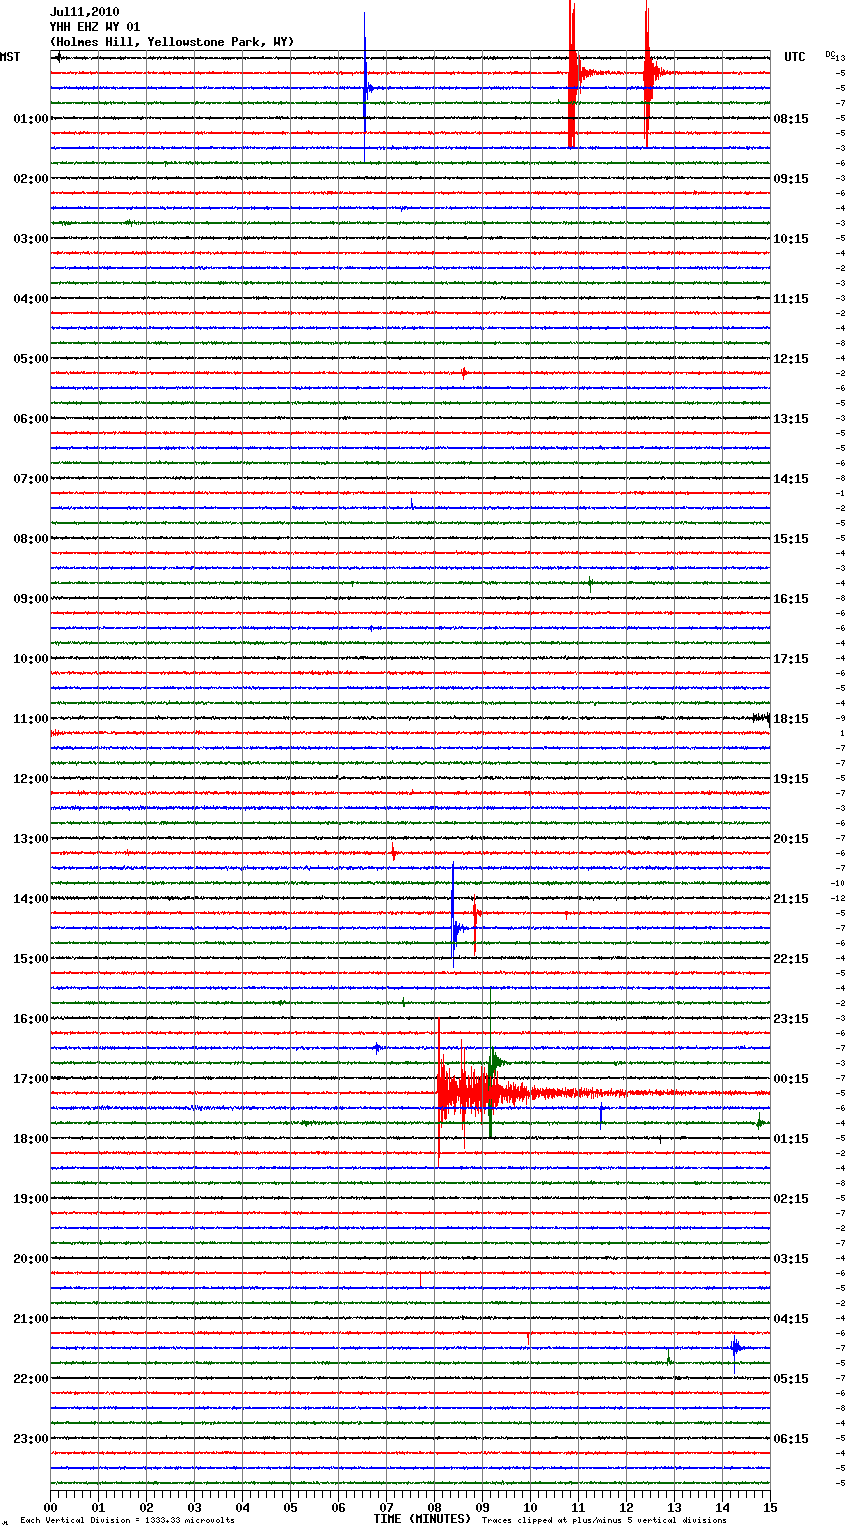Click minute tick label "15" on time axis
850x1534 pixels.
click(x=770, y=1507)
